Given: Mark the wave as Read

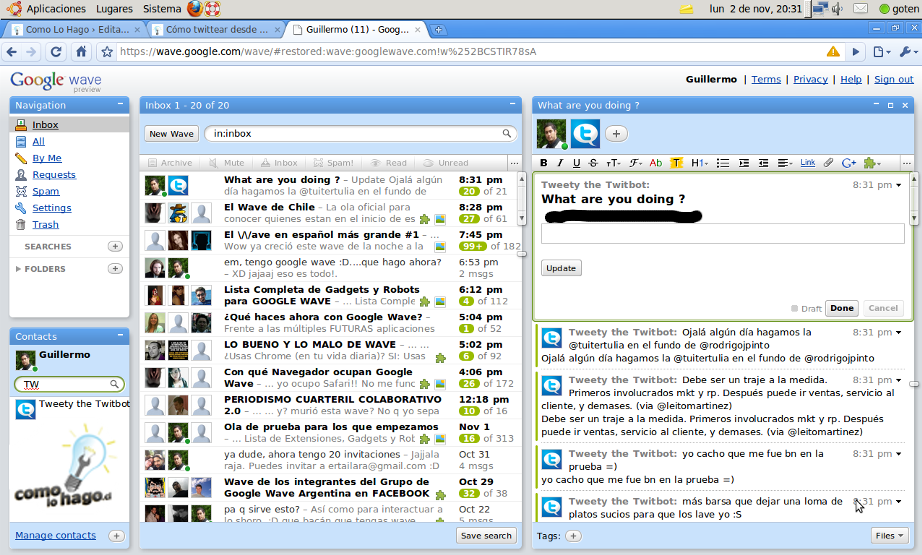Looking at the screenshot, I should pos(389,163).
